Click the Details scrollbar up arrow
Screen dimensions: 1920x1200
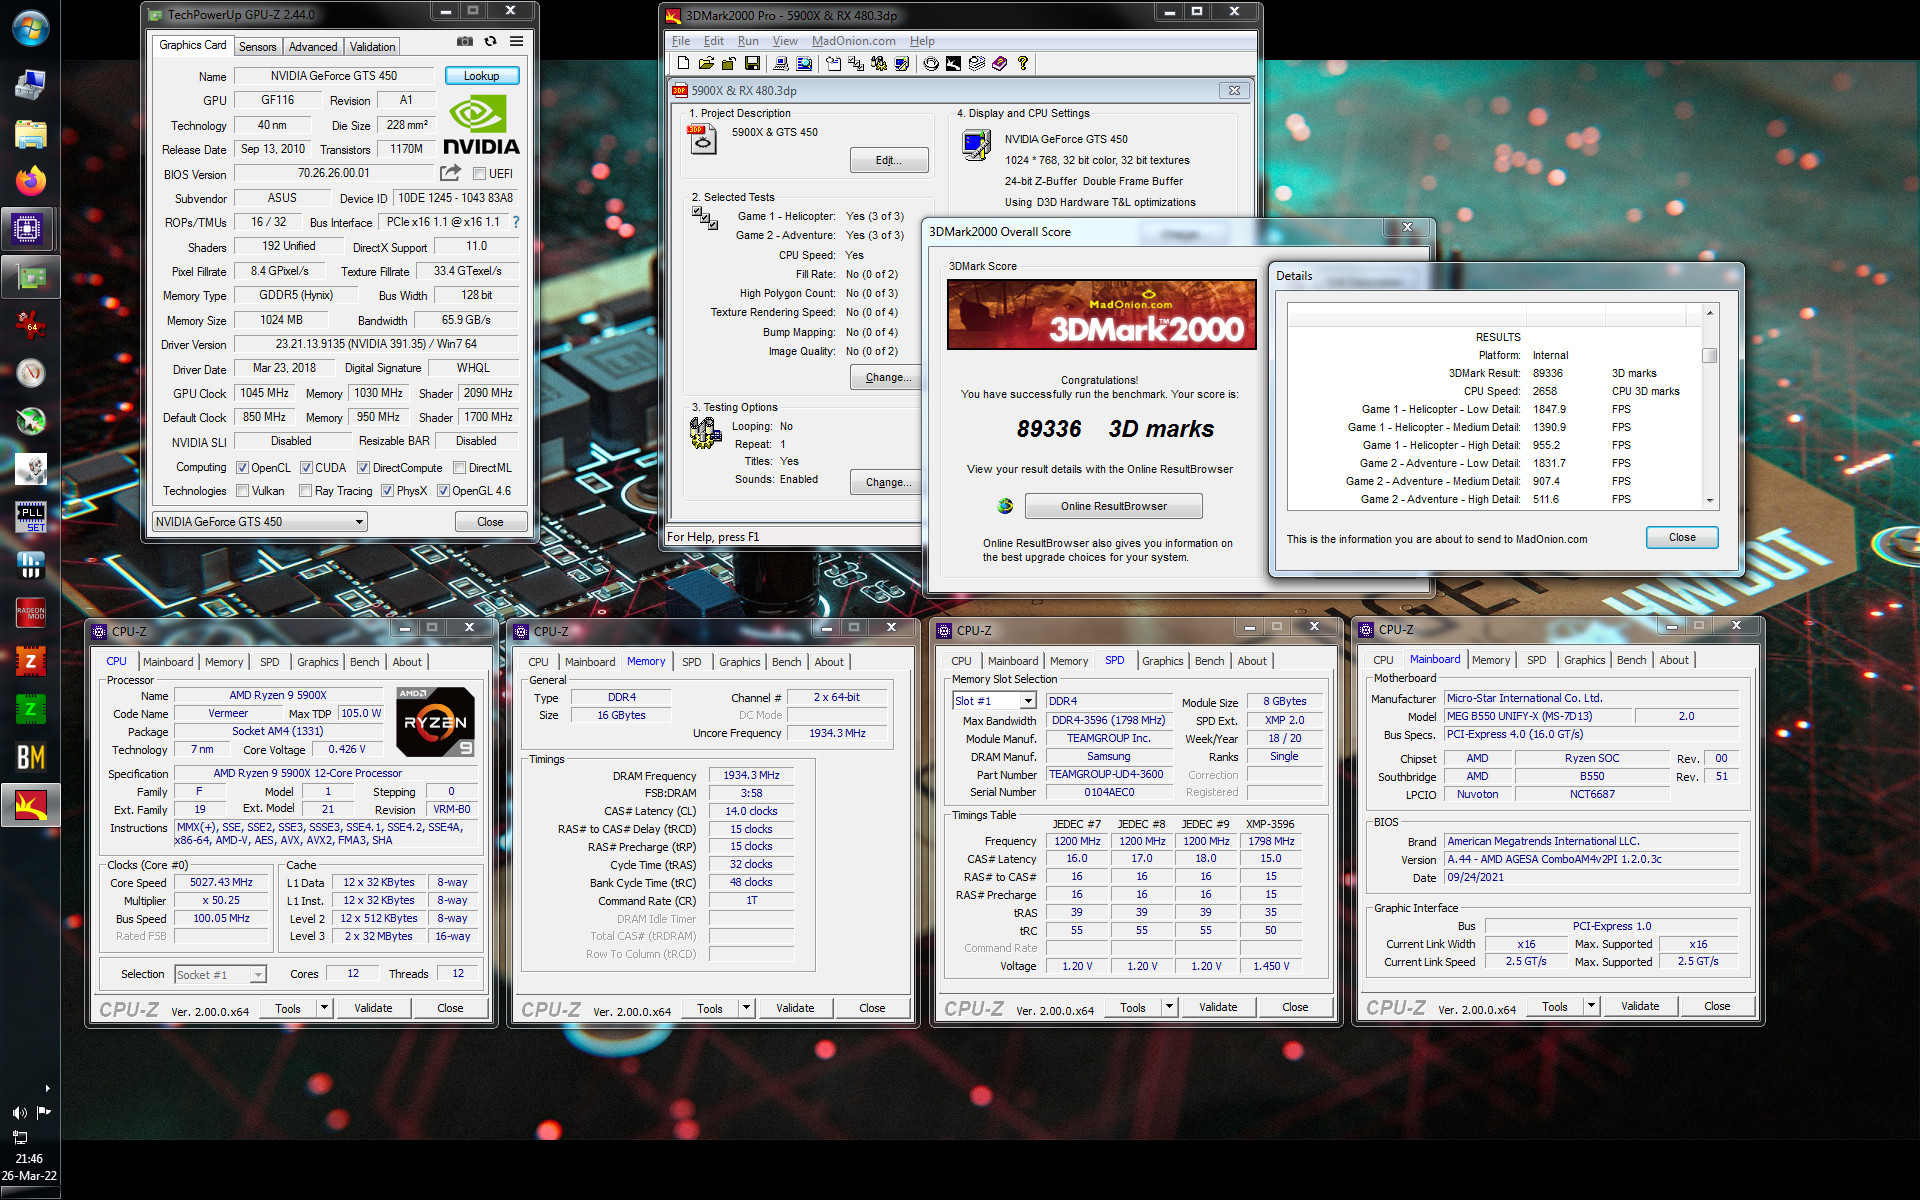click(x=1710, y=313)
